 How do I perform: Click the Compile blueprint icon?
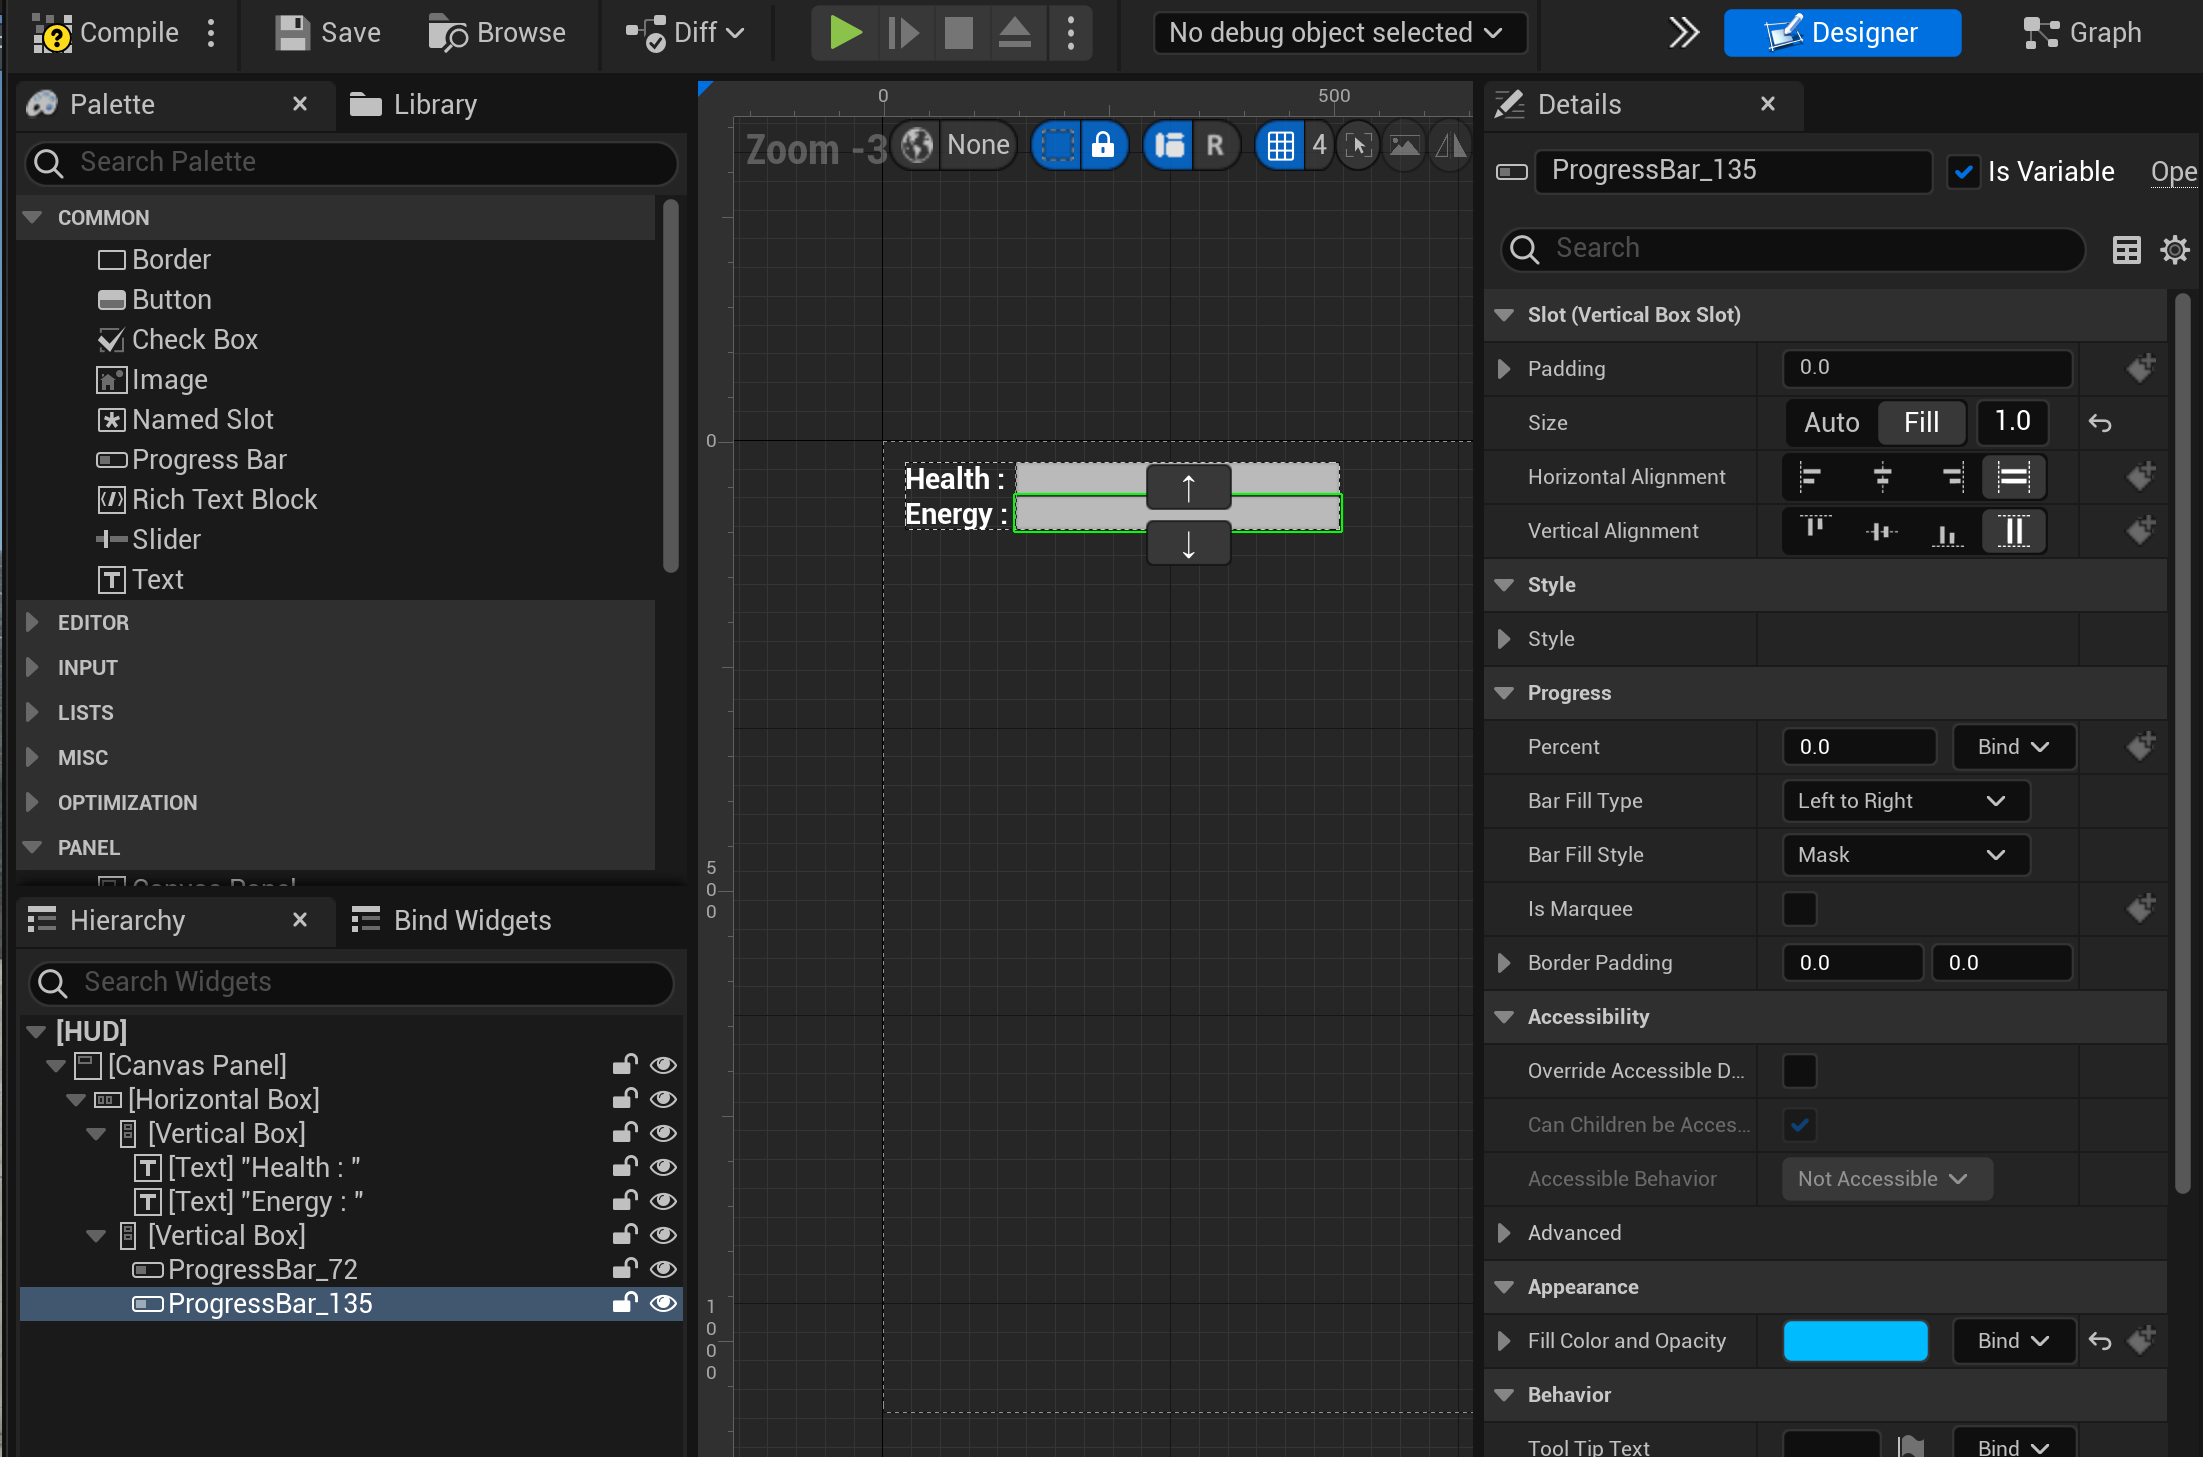pyautogui.click(x=52, y=33)
